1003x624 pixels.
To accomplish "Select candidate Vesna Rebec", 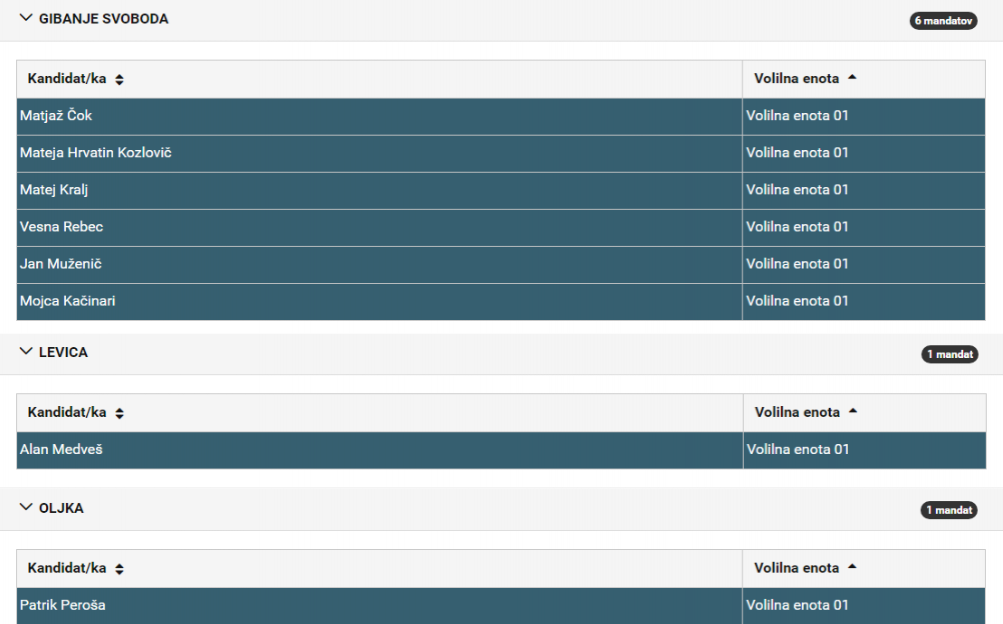I will pyautogui.click(x=61, y=227).
